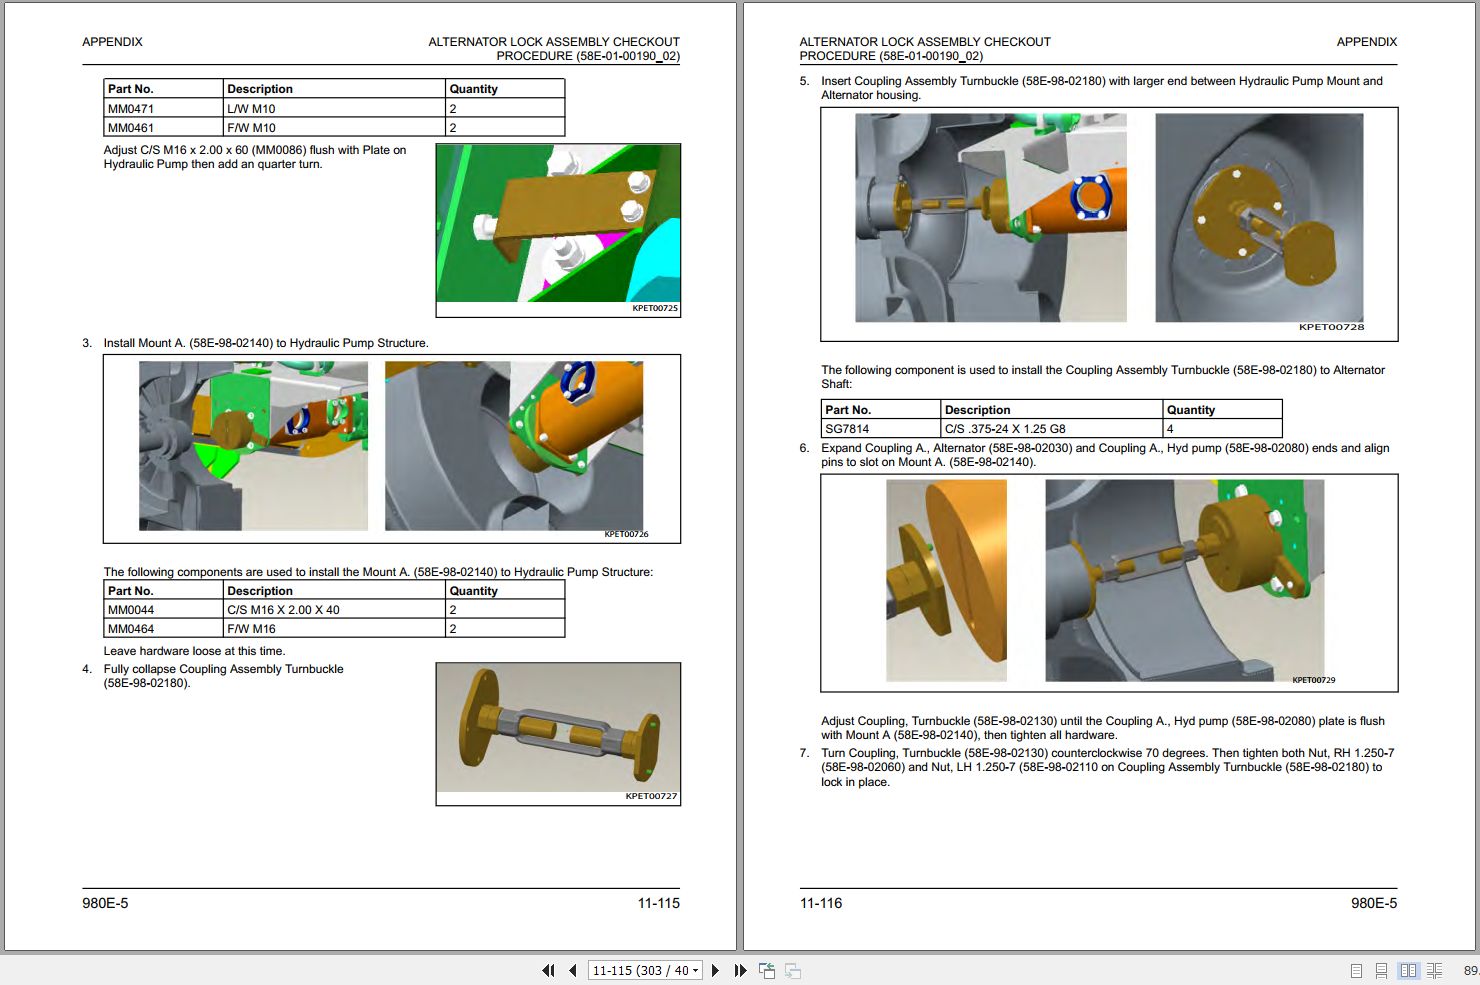The width and height of the screenshot is (1480, 985).
Task: Click step 6 Expand Coupling A text
Action: pyautogui.click(x=1105, y=455)
